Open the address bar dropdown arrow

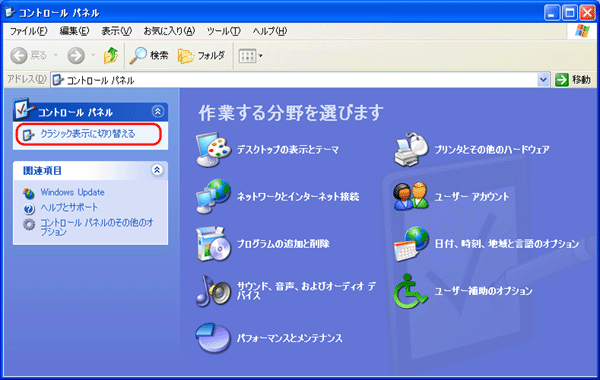[x=543, y=80]
